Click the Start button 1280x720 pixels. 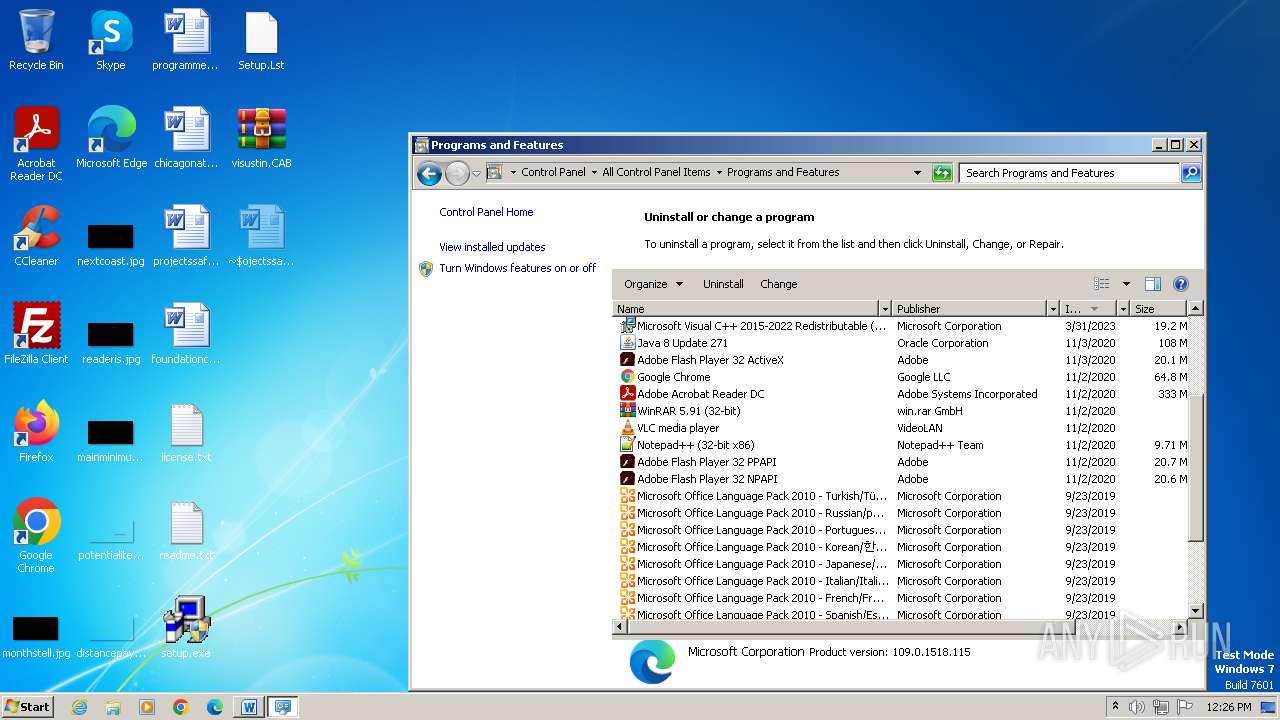[x=28, y=707]
